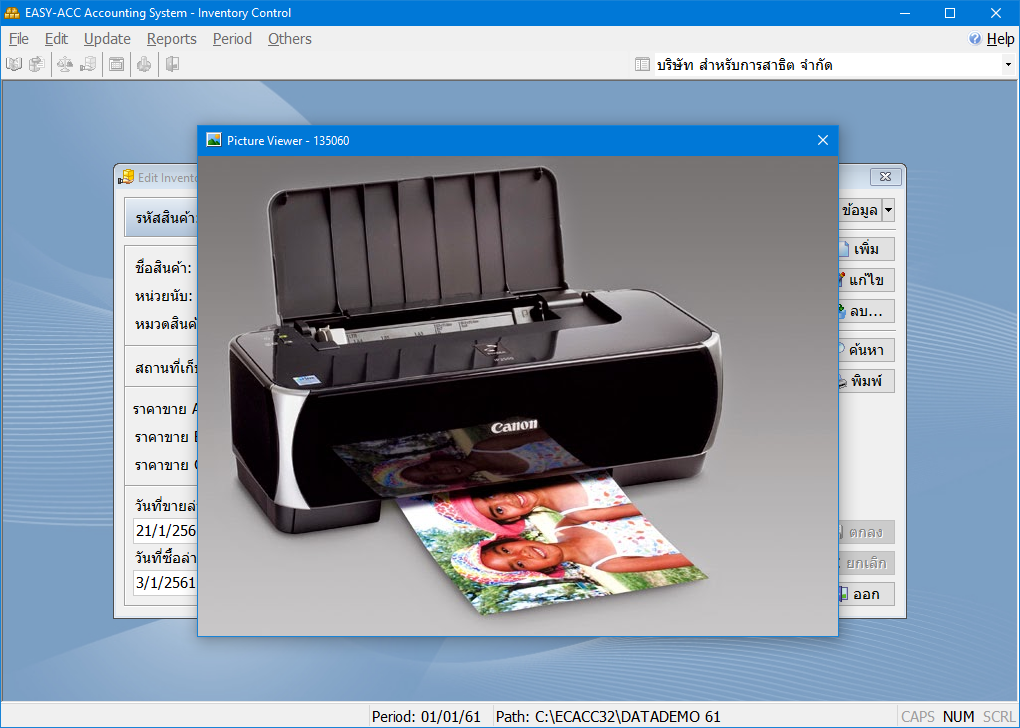1020x728 pixels.
Task: Click the document transfer toolbar icon
Action: point(36,65)
